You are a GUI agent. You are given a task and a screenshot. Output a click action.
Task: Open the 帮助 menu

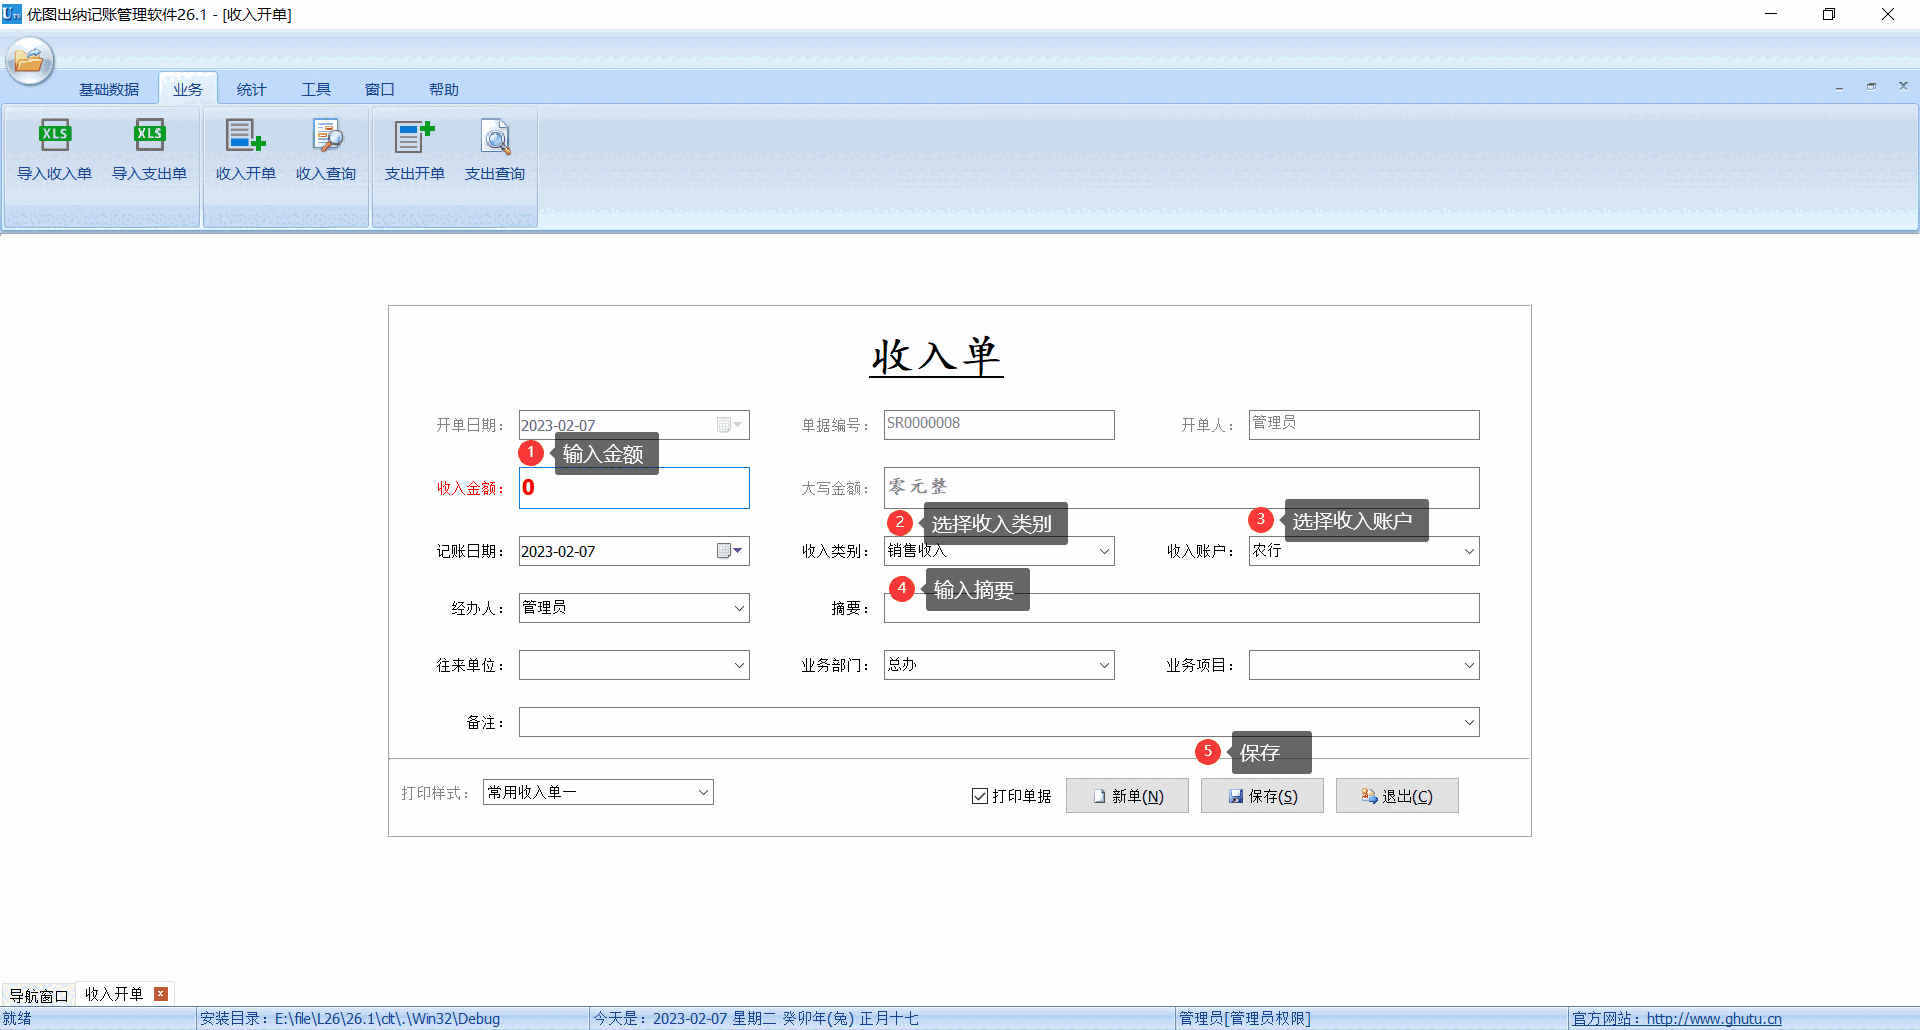click(444, 89)
